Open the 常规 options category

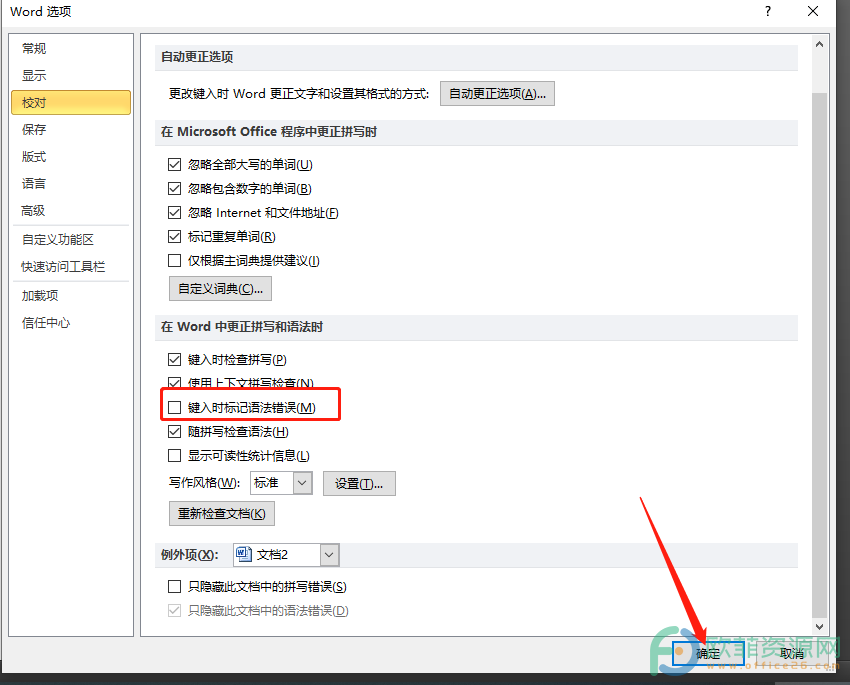click(34, 49)
